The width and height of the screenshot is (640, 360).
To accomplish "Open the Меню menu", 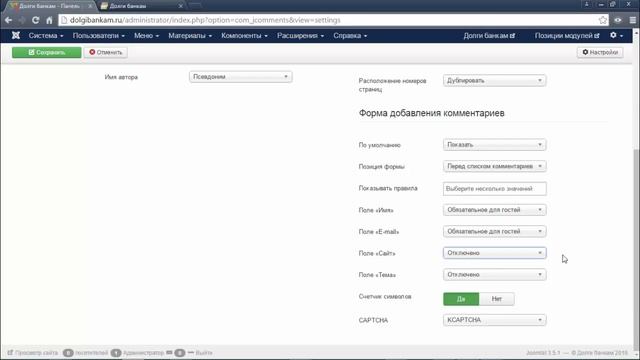I will [146, 36].
